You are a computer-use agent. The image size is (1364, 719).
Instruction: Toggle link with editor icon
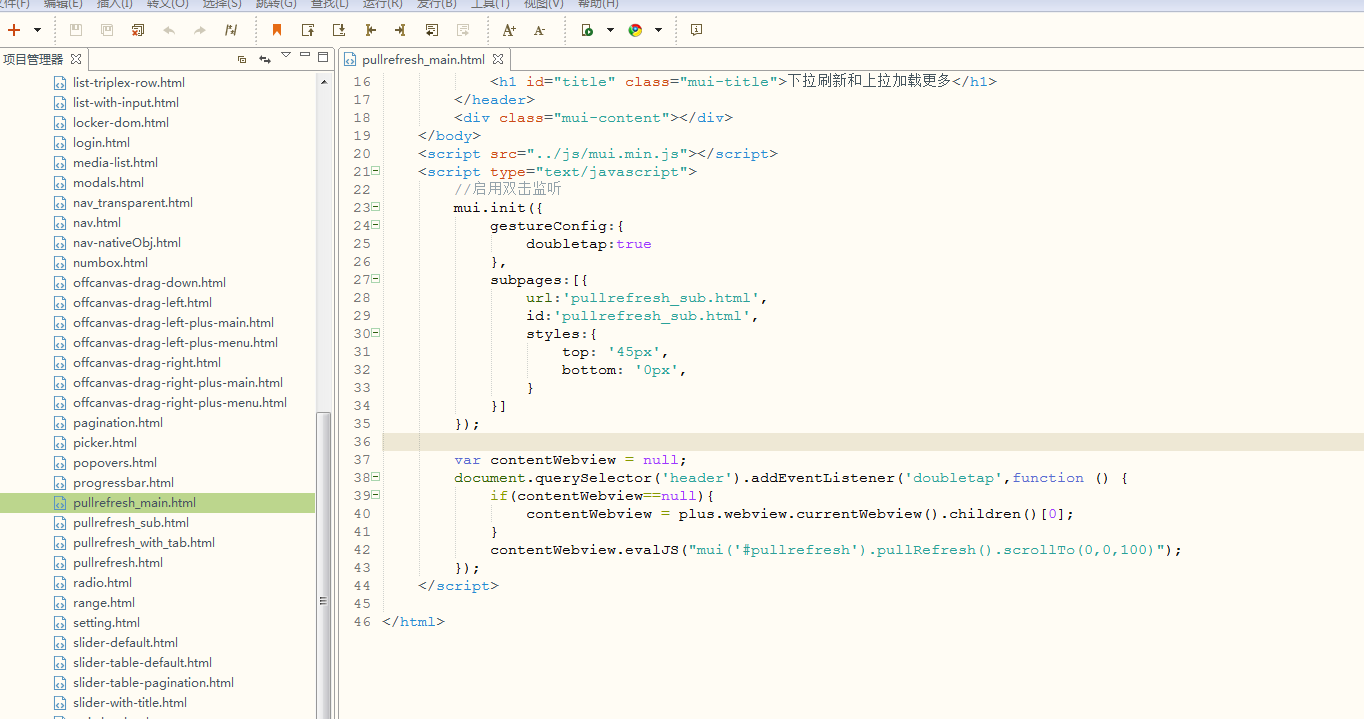[x=265, y=60]
